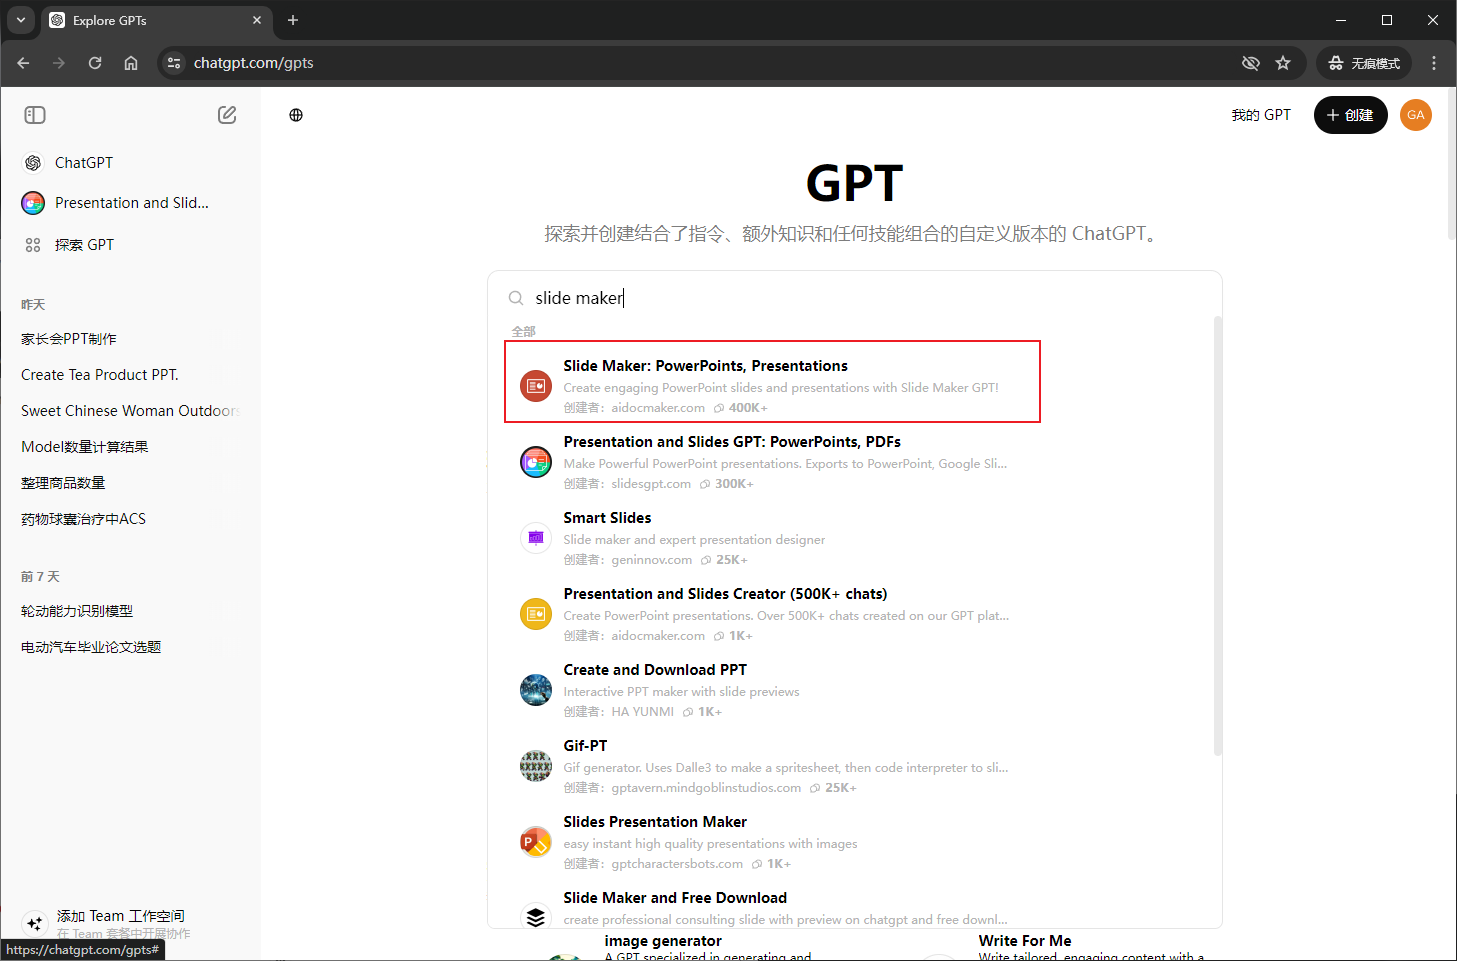Screen dimensions: 1457x961
Task: Click the 创建 create button
Action: coord(1350,115)
